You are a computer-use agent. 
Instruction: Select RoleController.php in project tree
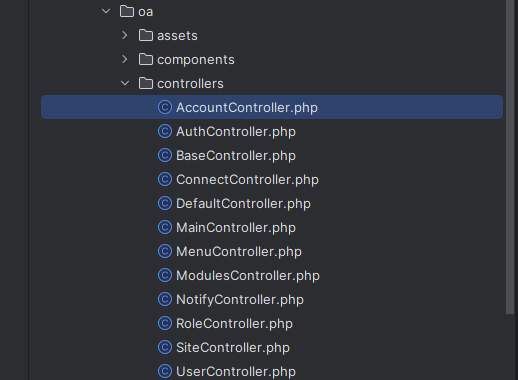(x=234, y=323)
